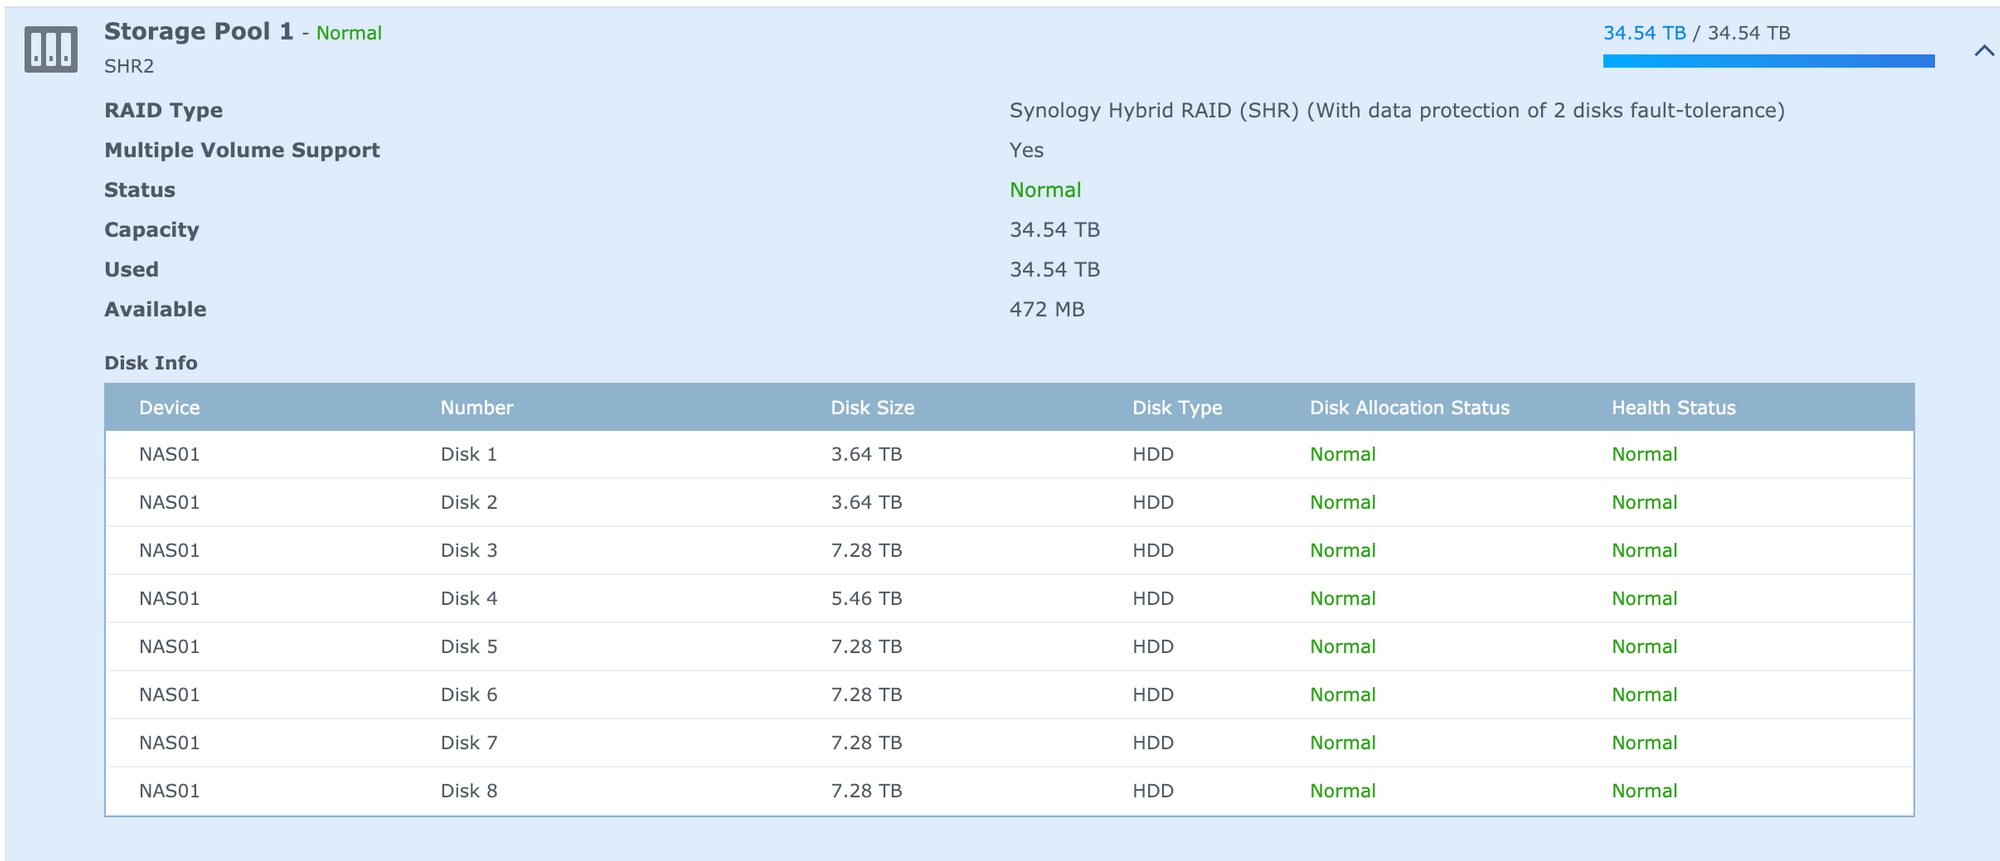
Task: Click Disk 3 health status Normal
Action: [x=1644, y=551]
